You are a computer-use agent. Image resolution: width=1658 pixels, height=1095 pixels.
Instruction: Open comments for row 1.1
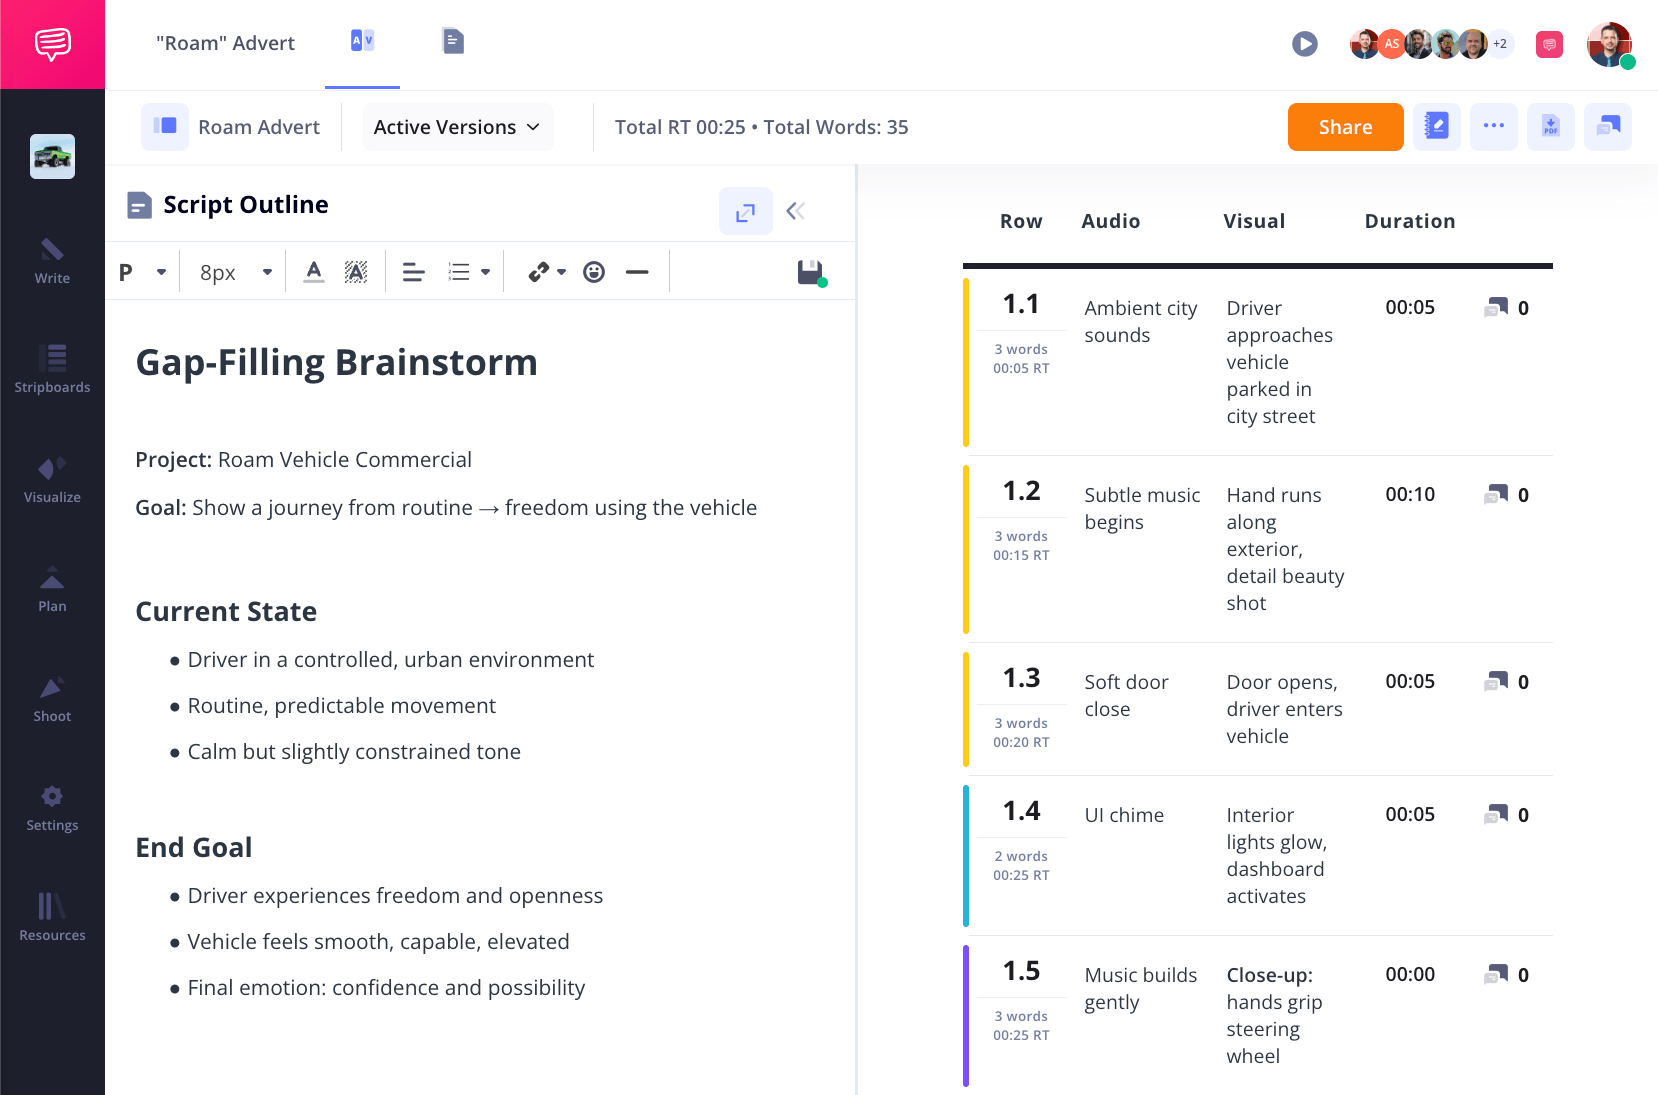click(x=1496, y=308)
